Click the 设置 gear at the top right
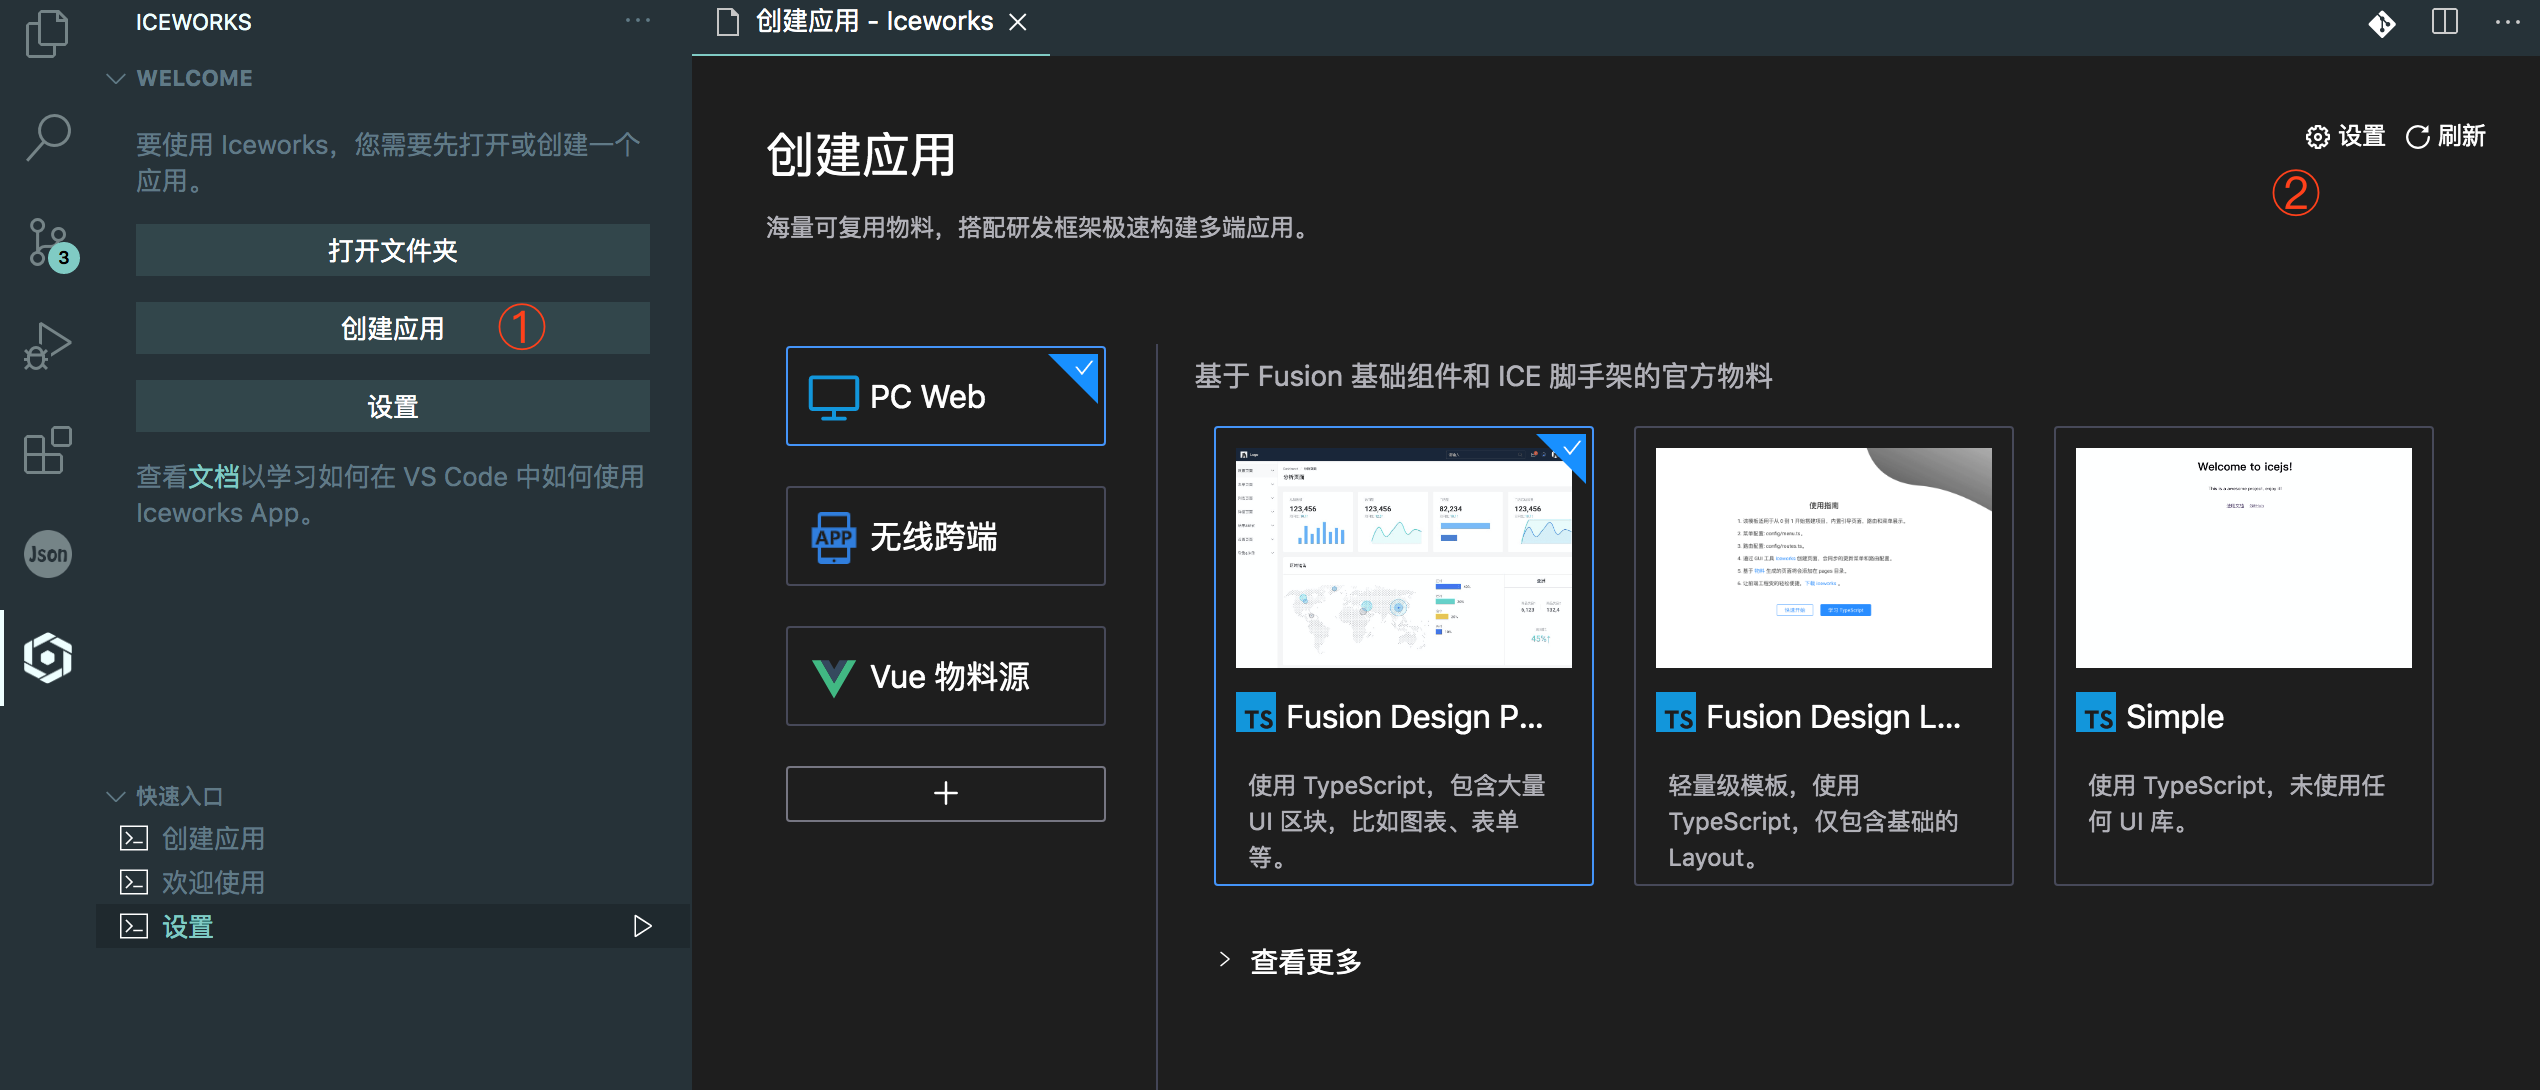The image size is (2540, 1090). pyautogui.click(x=2345, y=136)
